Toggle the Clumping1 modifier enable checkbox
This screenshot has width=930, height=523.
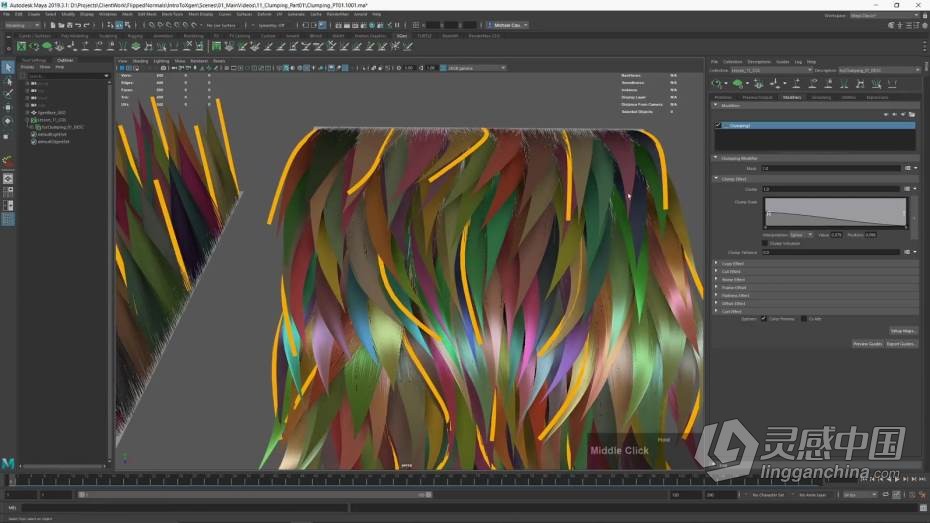(719, 126)
